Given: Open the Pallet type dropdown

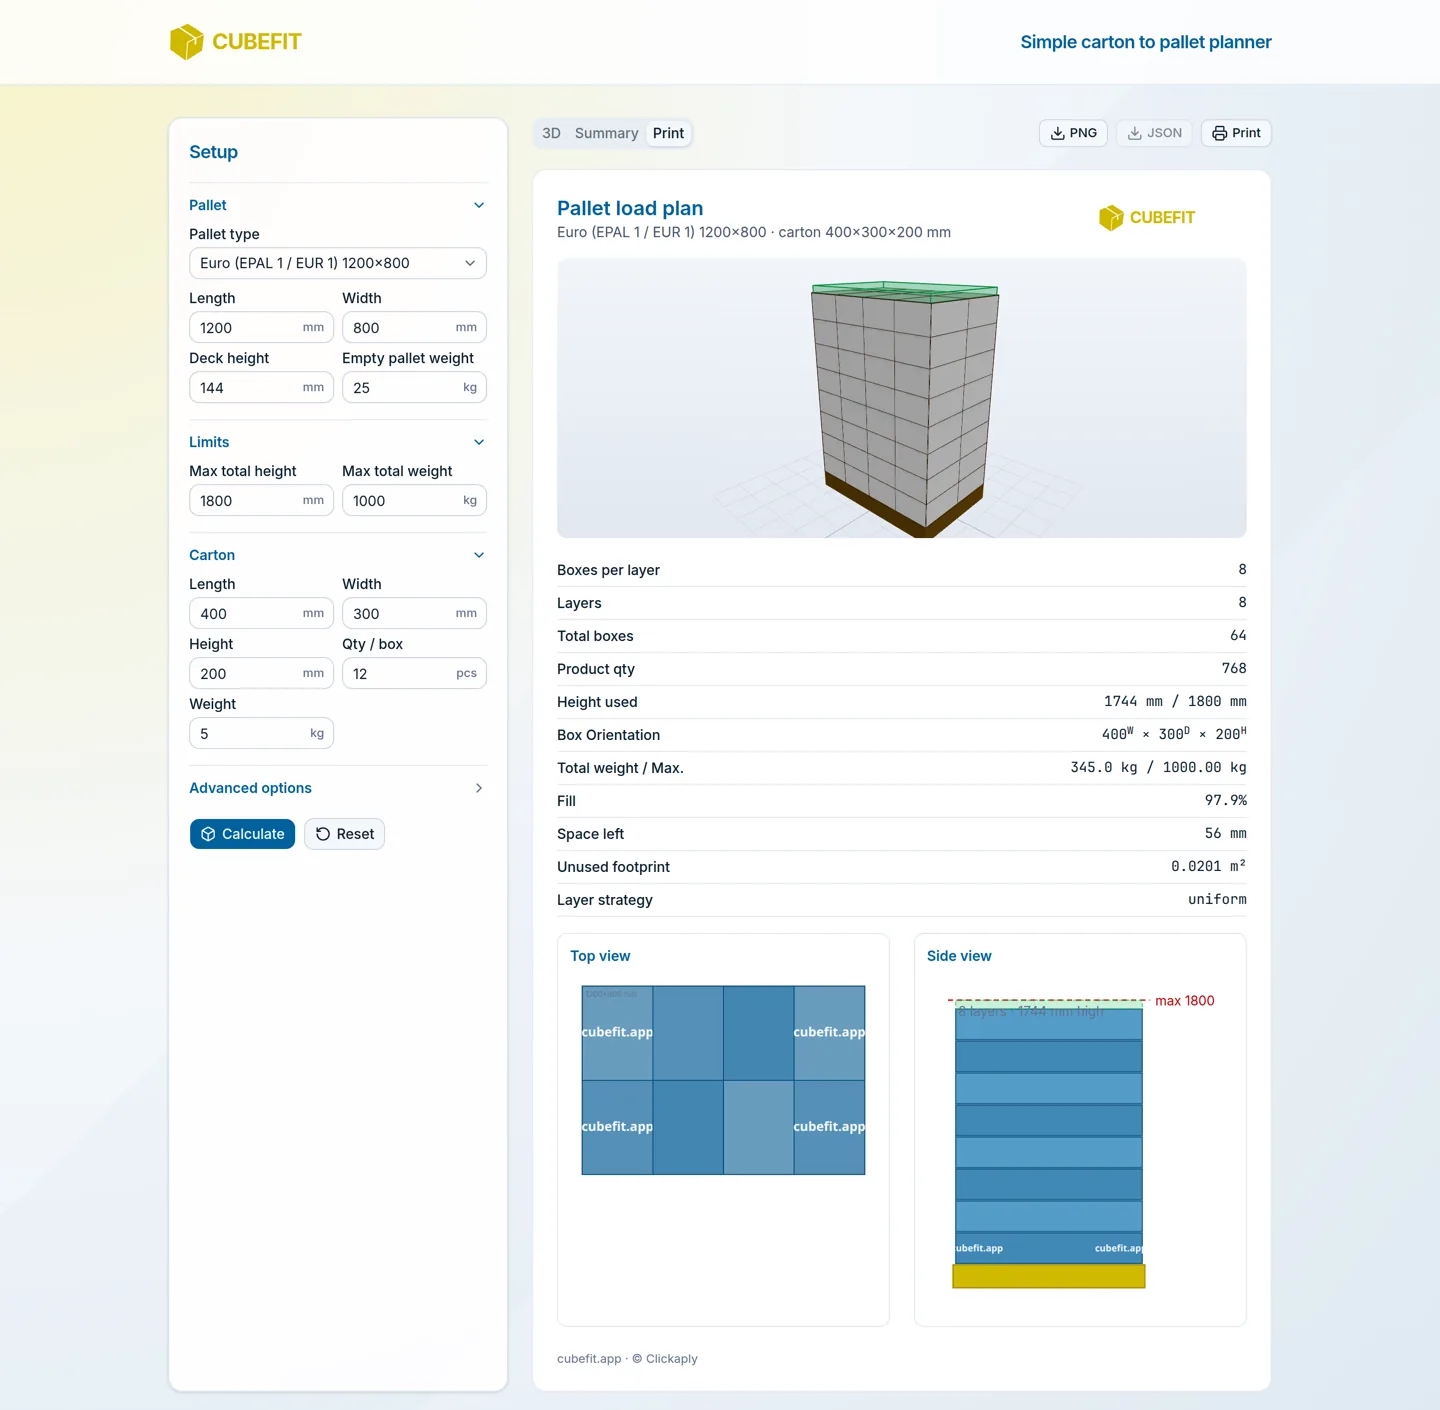Looking at the screenshot, I should (338, 263).
